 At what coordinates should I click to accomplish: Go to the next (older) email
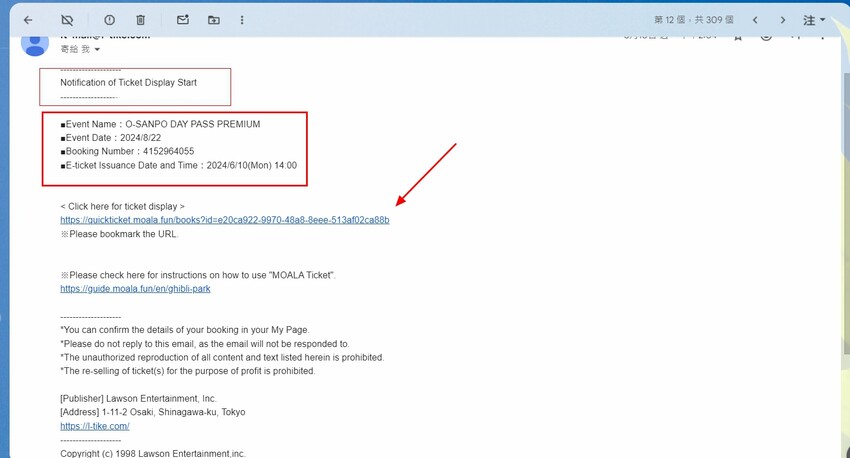(x=783, y=20)
